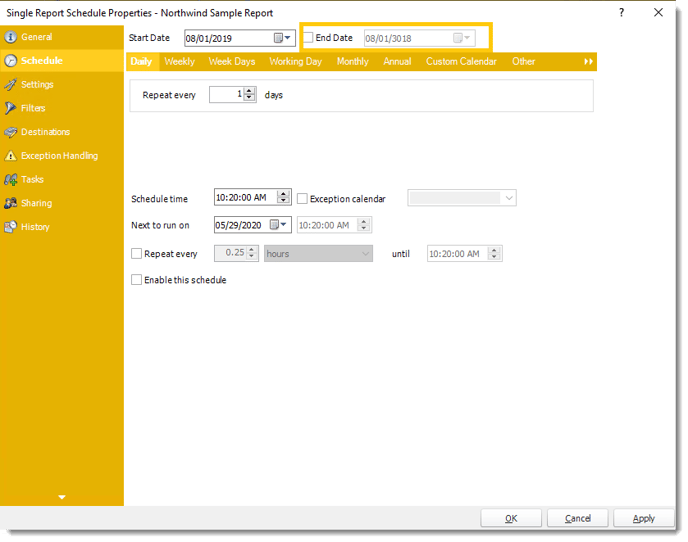This screenshot has height=542, width=688.
Task: Switch to the Other tab
Action: point(523,62)
